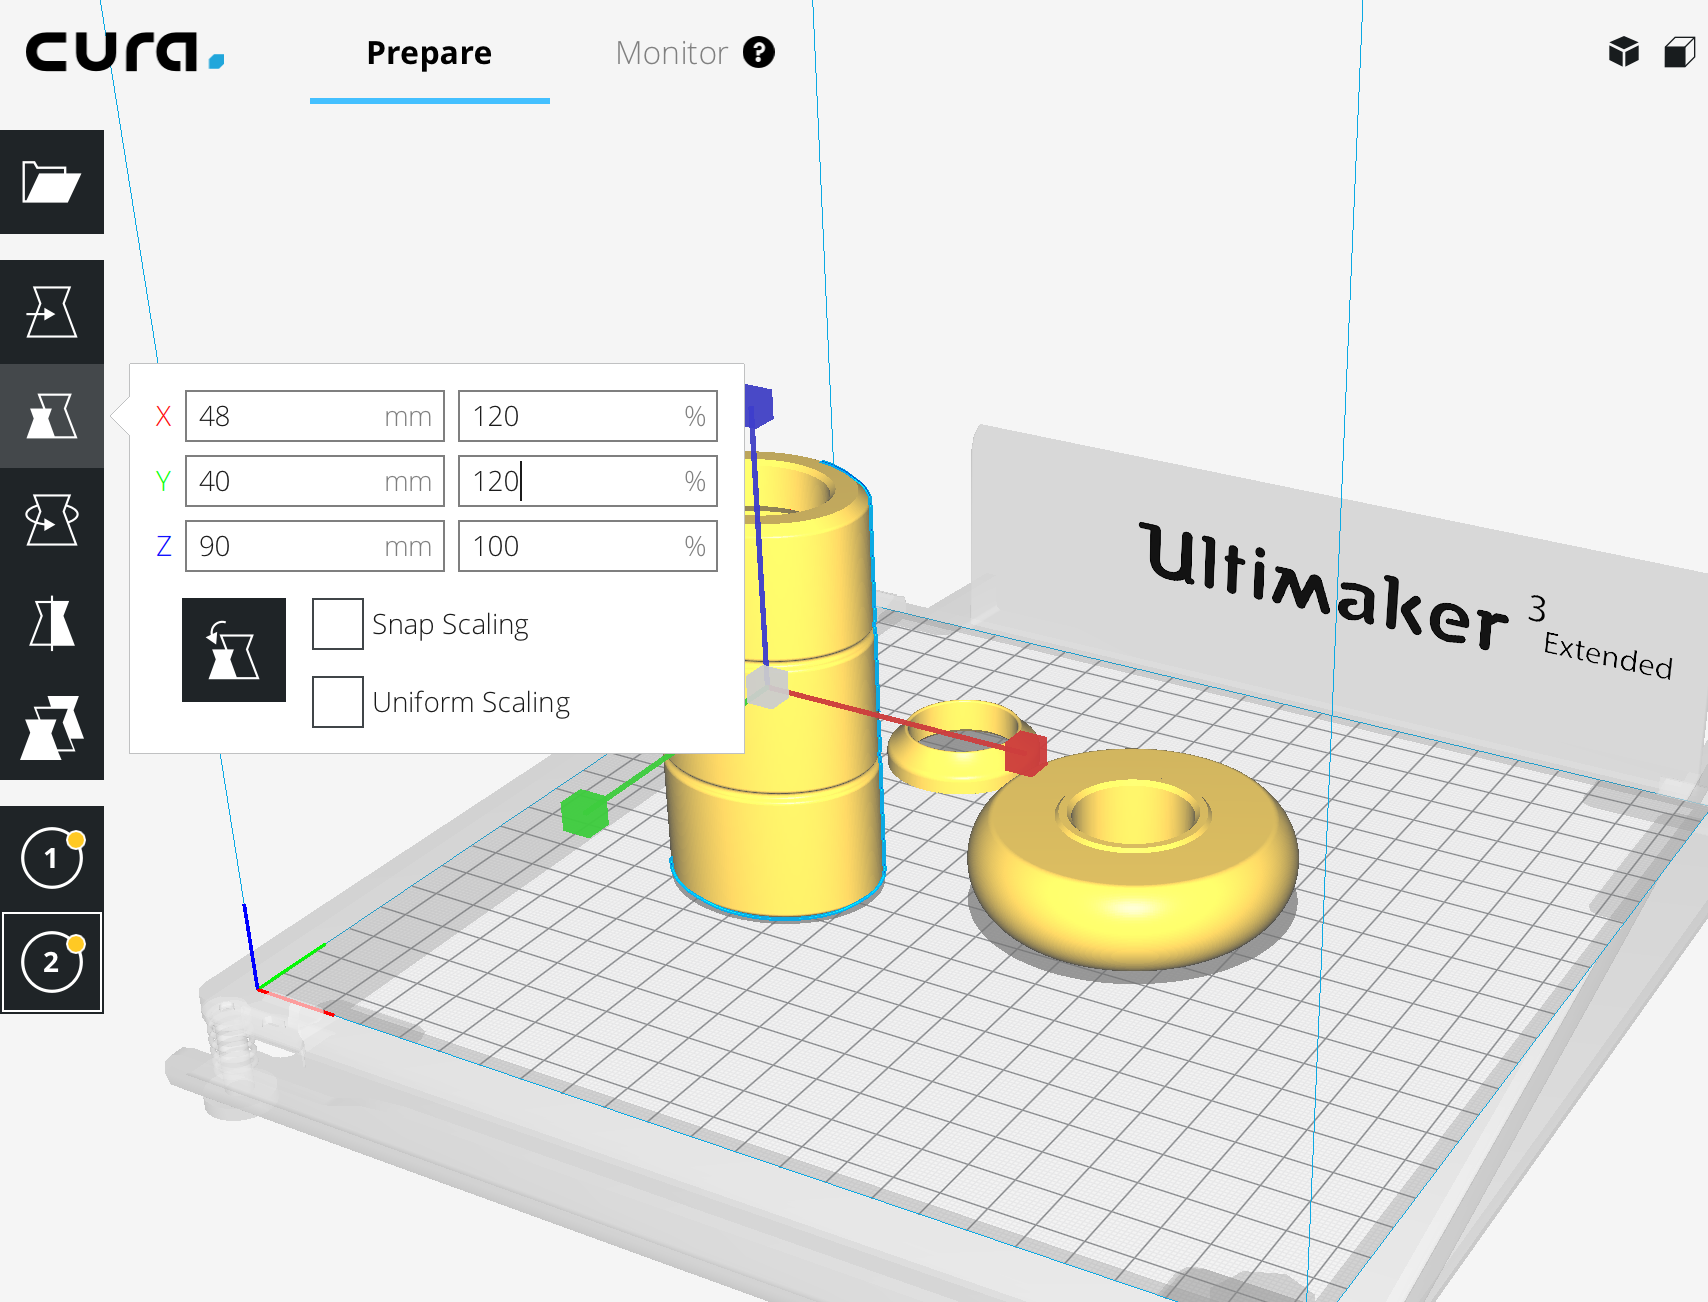
Task: Select the Scale tool in the sidebar
Action: tap(52, 416)
